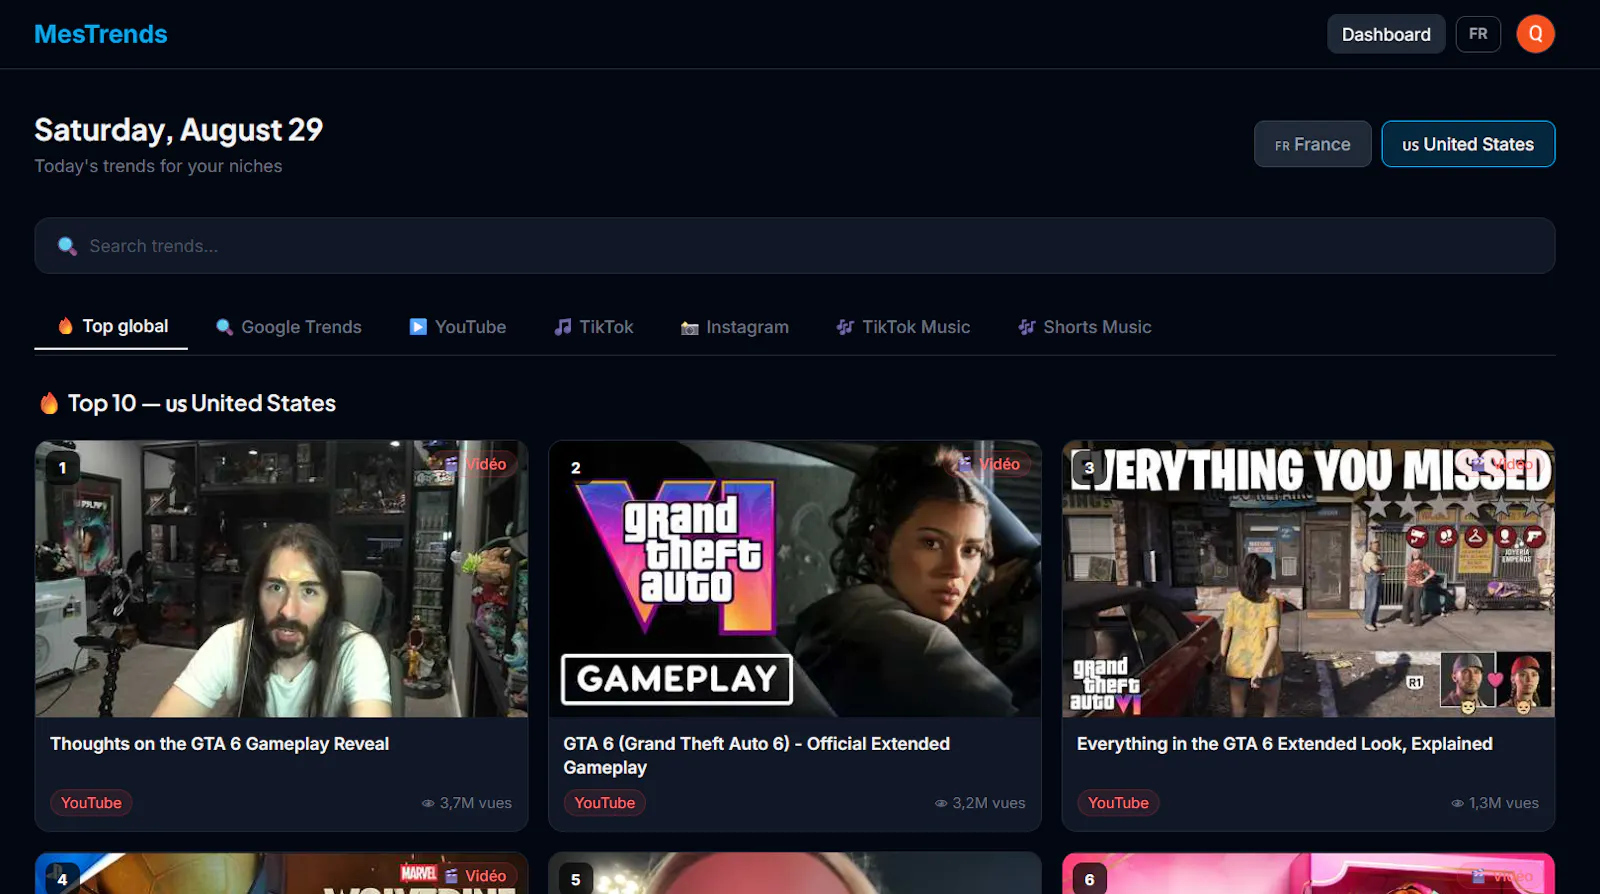
Task: Open the Everything You Missed GTA thumbnail
Action: [1308, 579]
